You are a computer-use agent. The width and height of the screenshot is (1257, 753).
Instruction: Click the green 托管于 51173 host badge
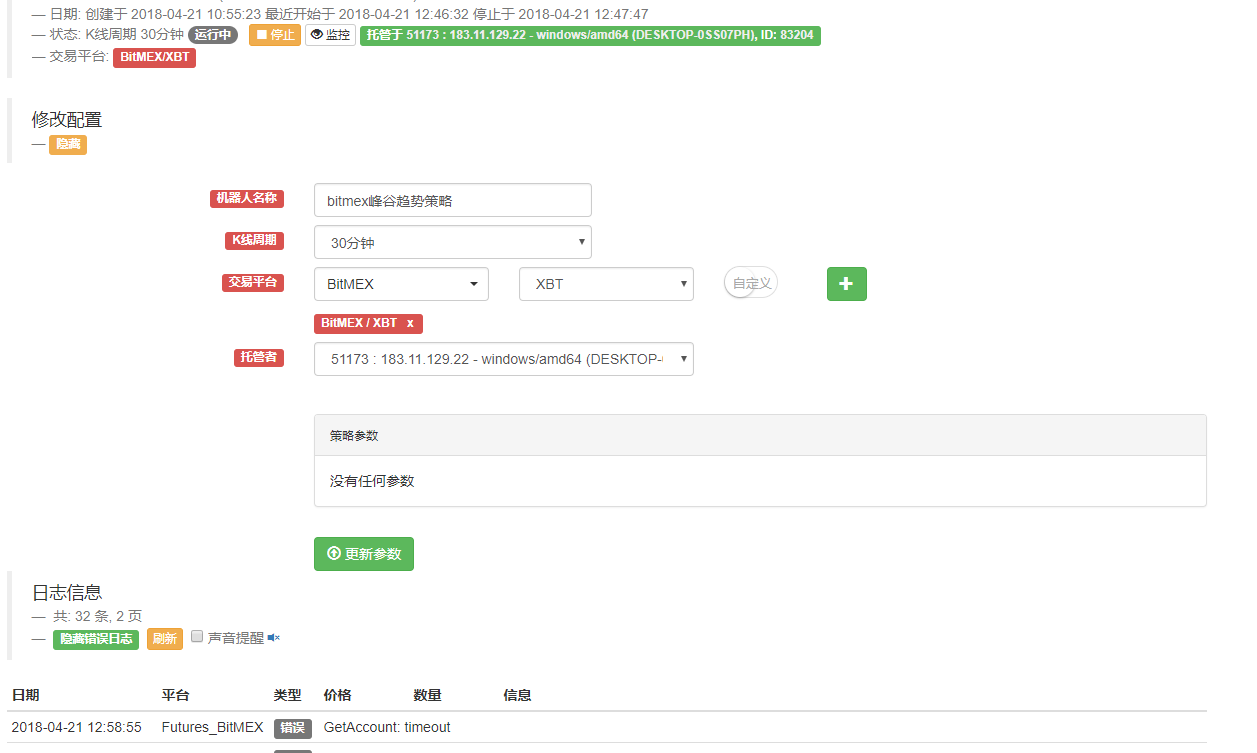click(590, 35)
